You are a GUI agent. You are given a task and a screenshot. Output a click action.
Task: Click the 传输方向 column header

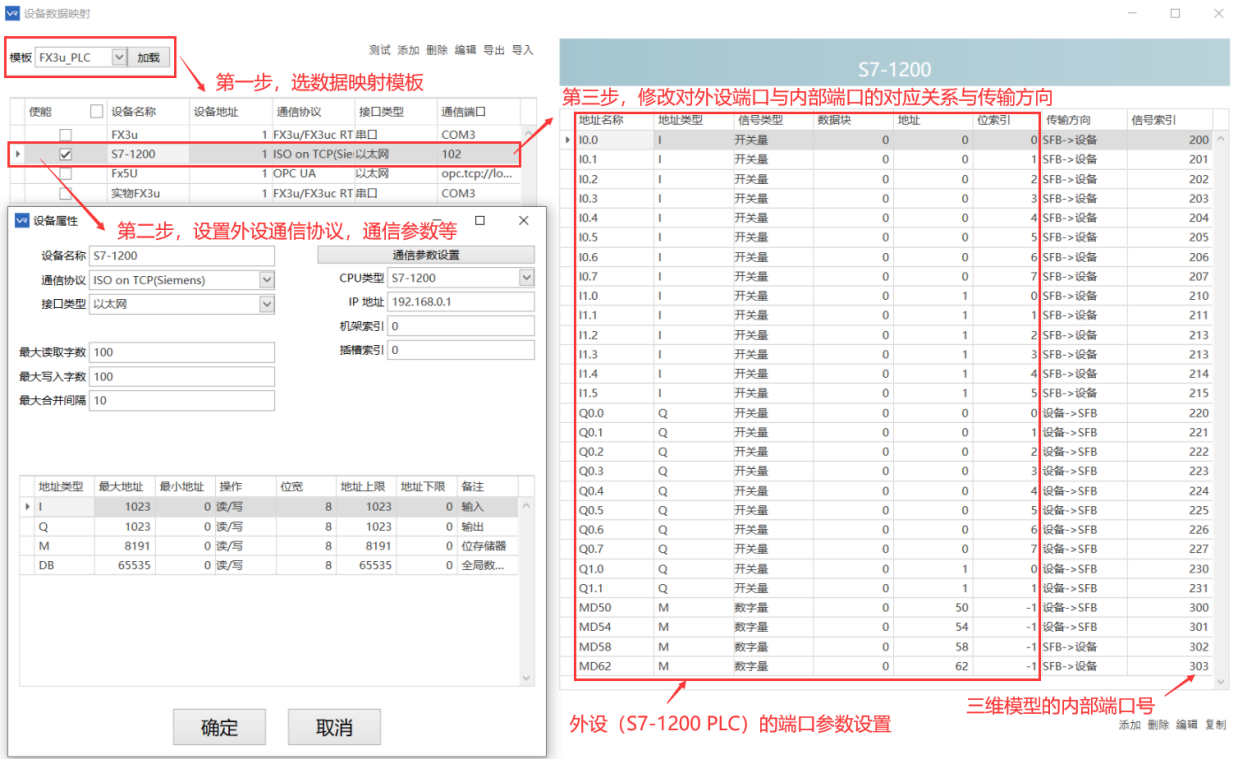pos(1083,120)
